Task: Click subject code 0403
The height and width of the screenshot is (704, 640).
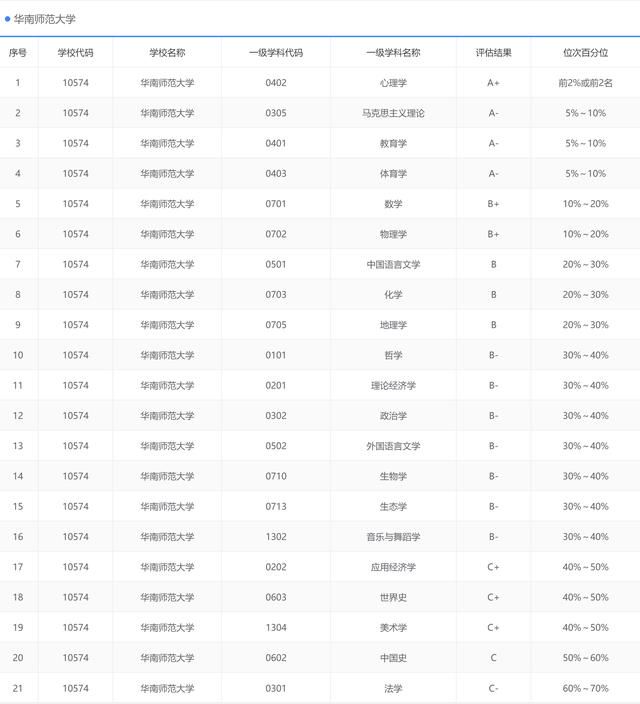Action: 276,173
